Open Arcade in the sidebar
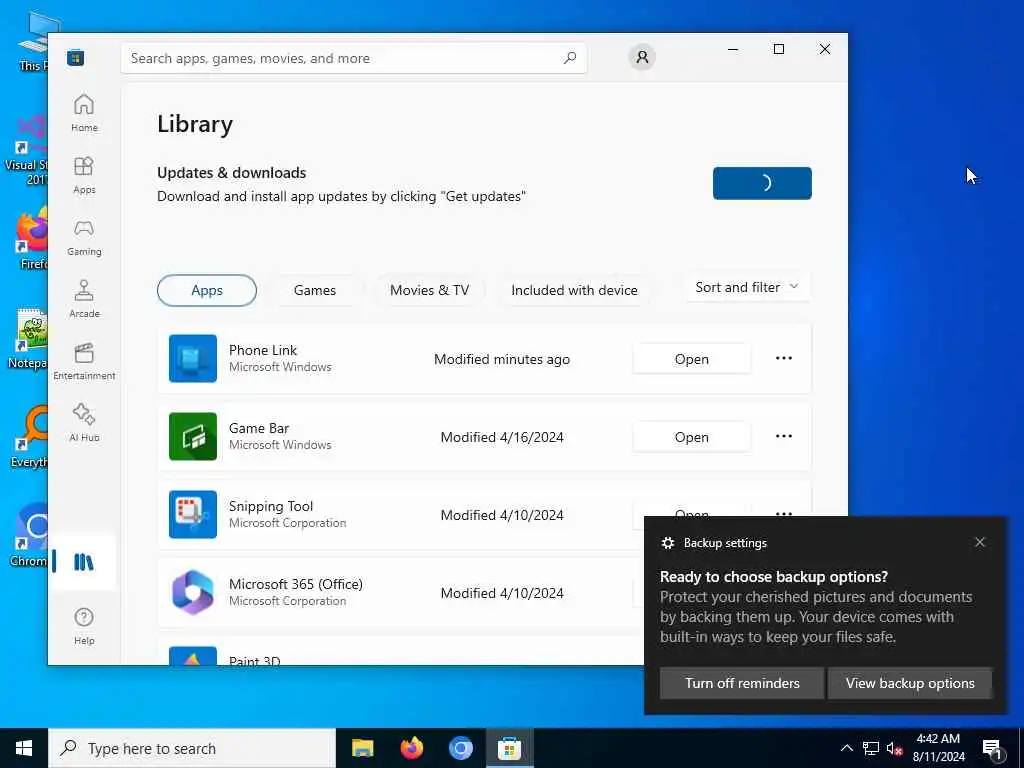 84,299
